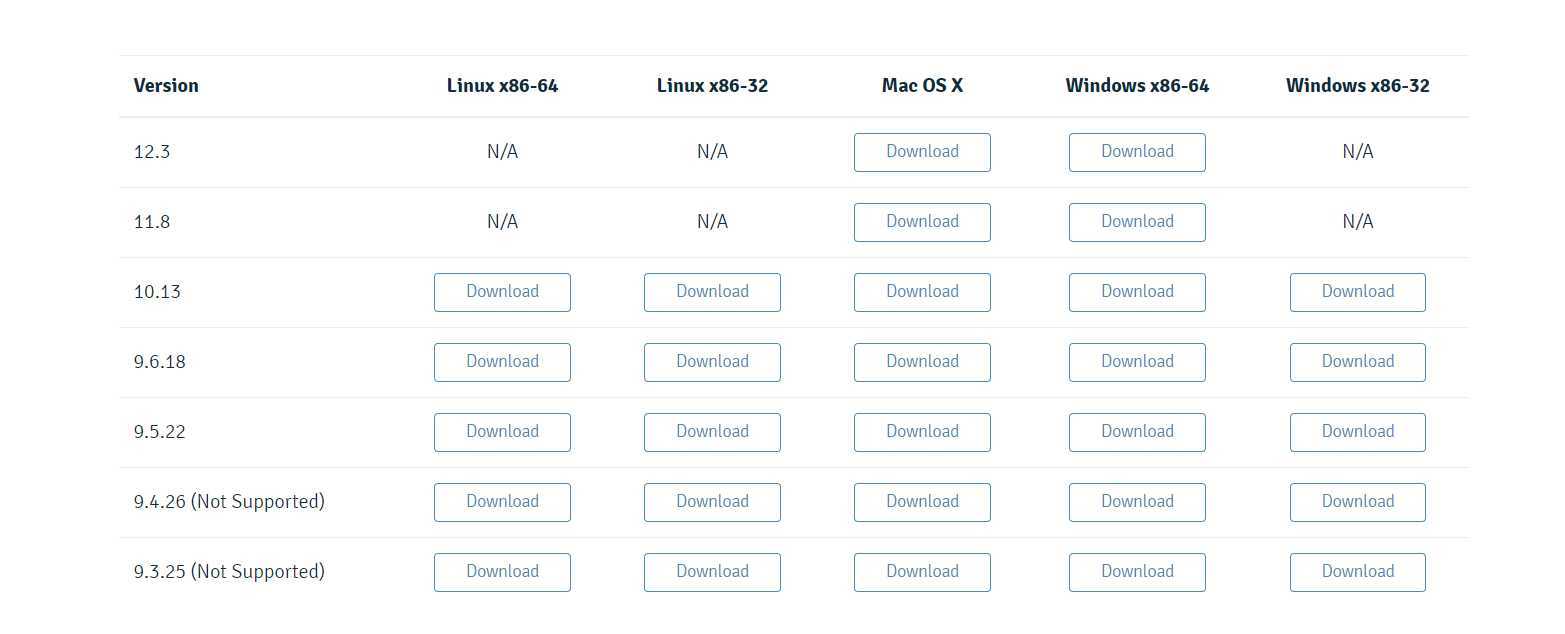The width and height of the screenshot is (1565, 634).
Task: Download version 11.8 for Mac OS X
Action: click(922, 222)
